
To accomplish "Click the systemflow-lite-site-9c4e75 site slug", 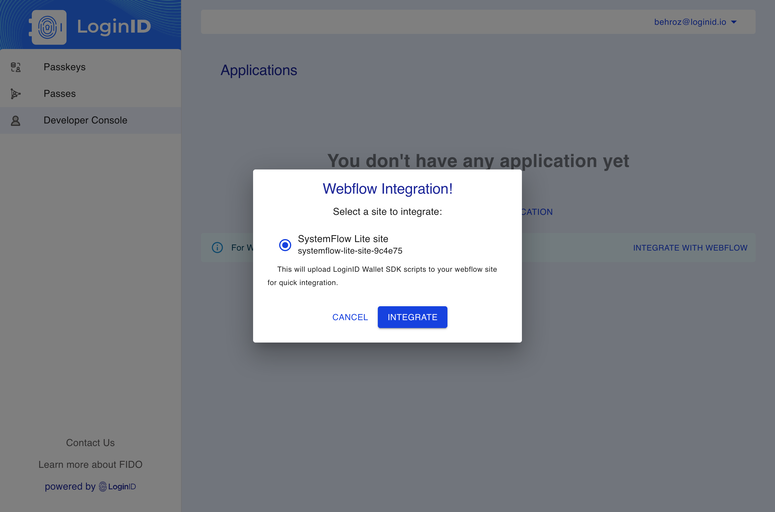I will [350, 251].
